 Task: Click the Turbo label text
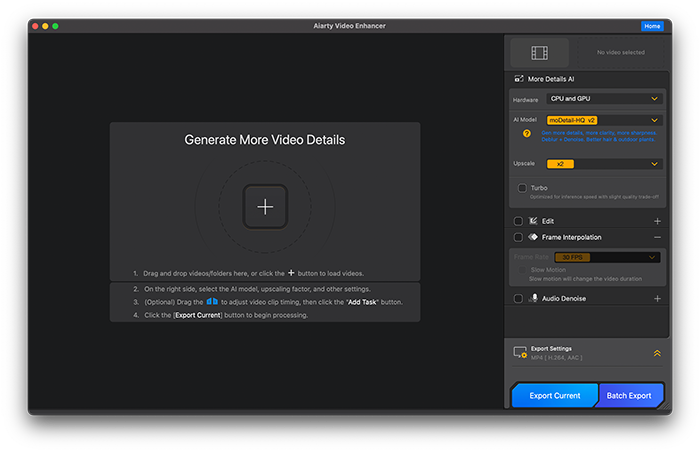539,188
